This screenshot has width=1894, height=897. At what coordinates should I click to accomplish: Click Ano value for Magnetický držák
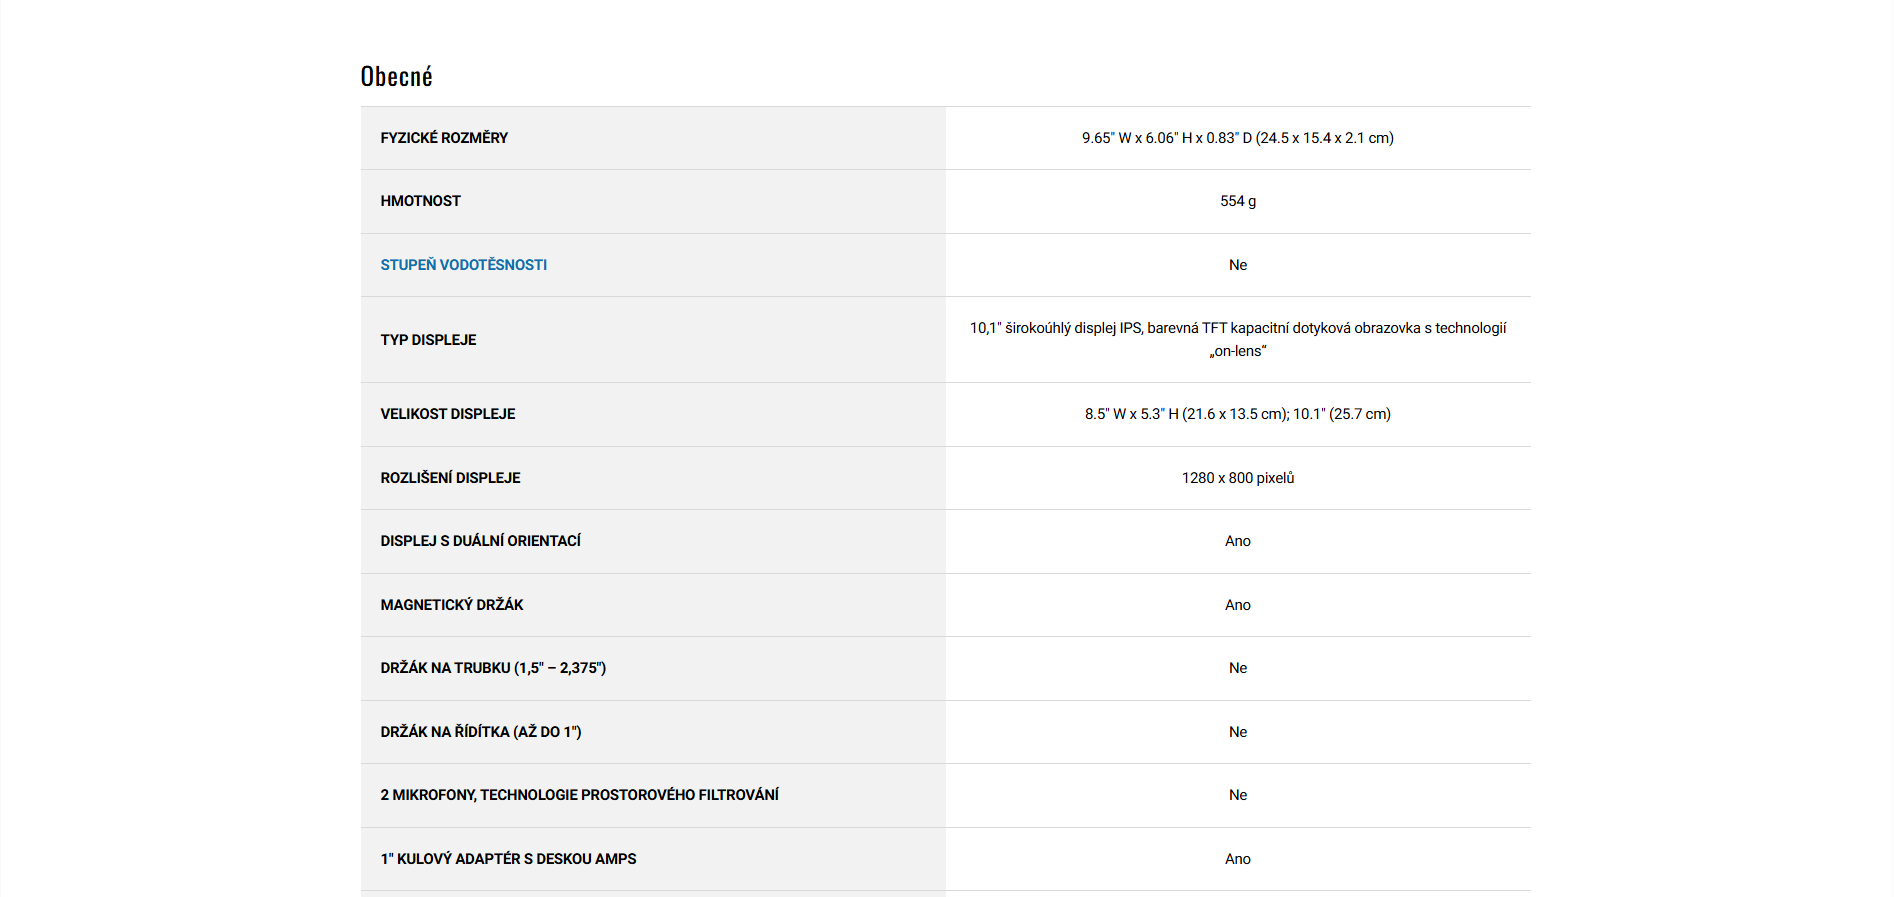coord(1237,605)
